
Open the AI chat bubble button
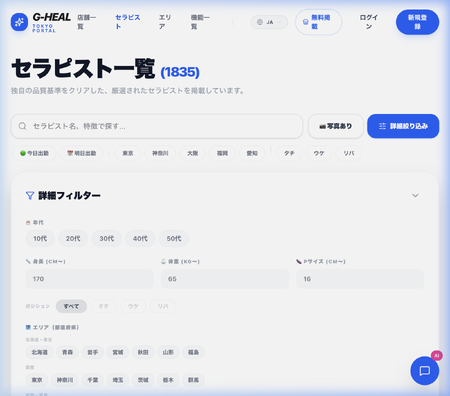click(425, 371)
